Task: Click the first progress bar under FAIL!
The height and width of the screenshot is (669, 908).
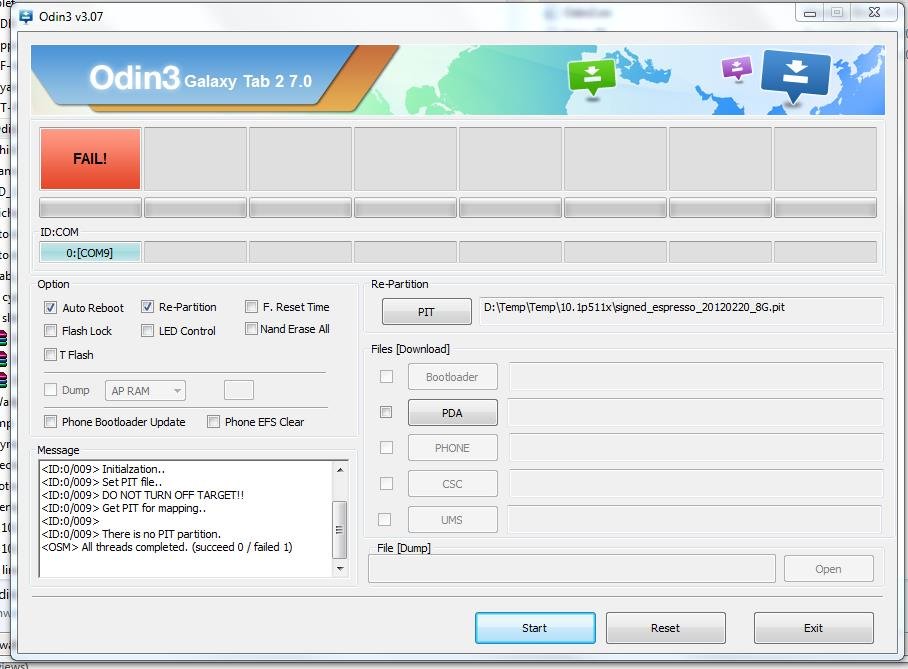Action: (90, 207)
